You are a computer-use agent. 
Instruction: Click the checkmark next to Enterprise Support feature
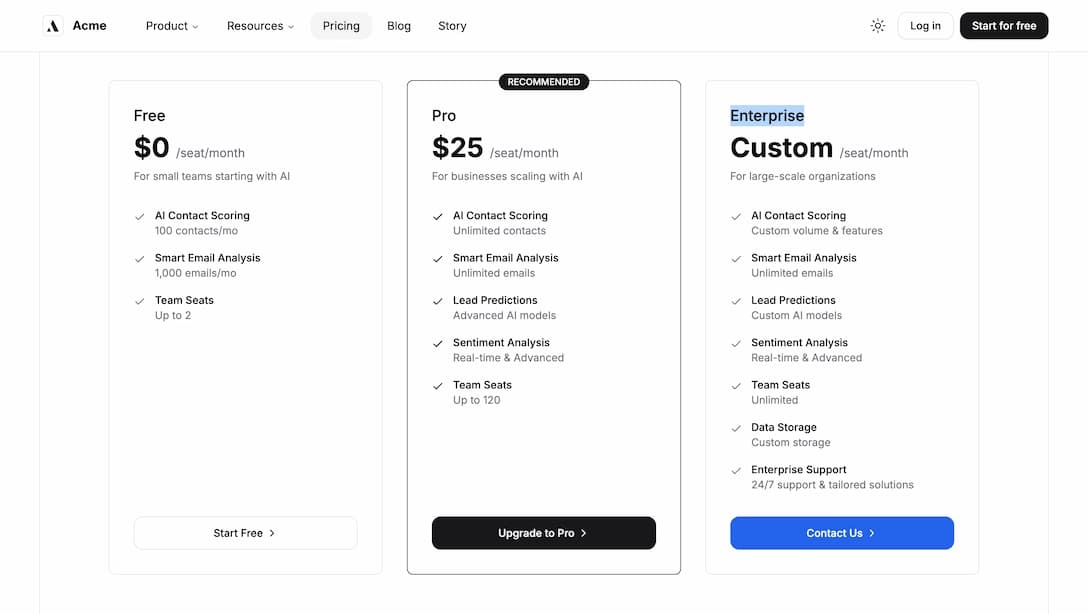[x=736, y=469]
